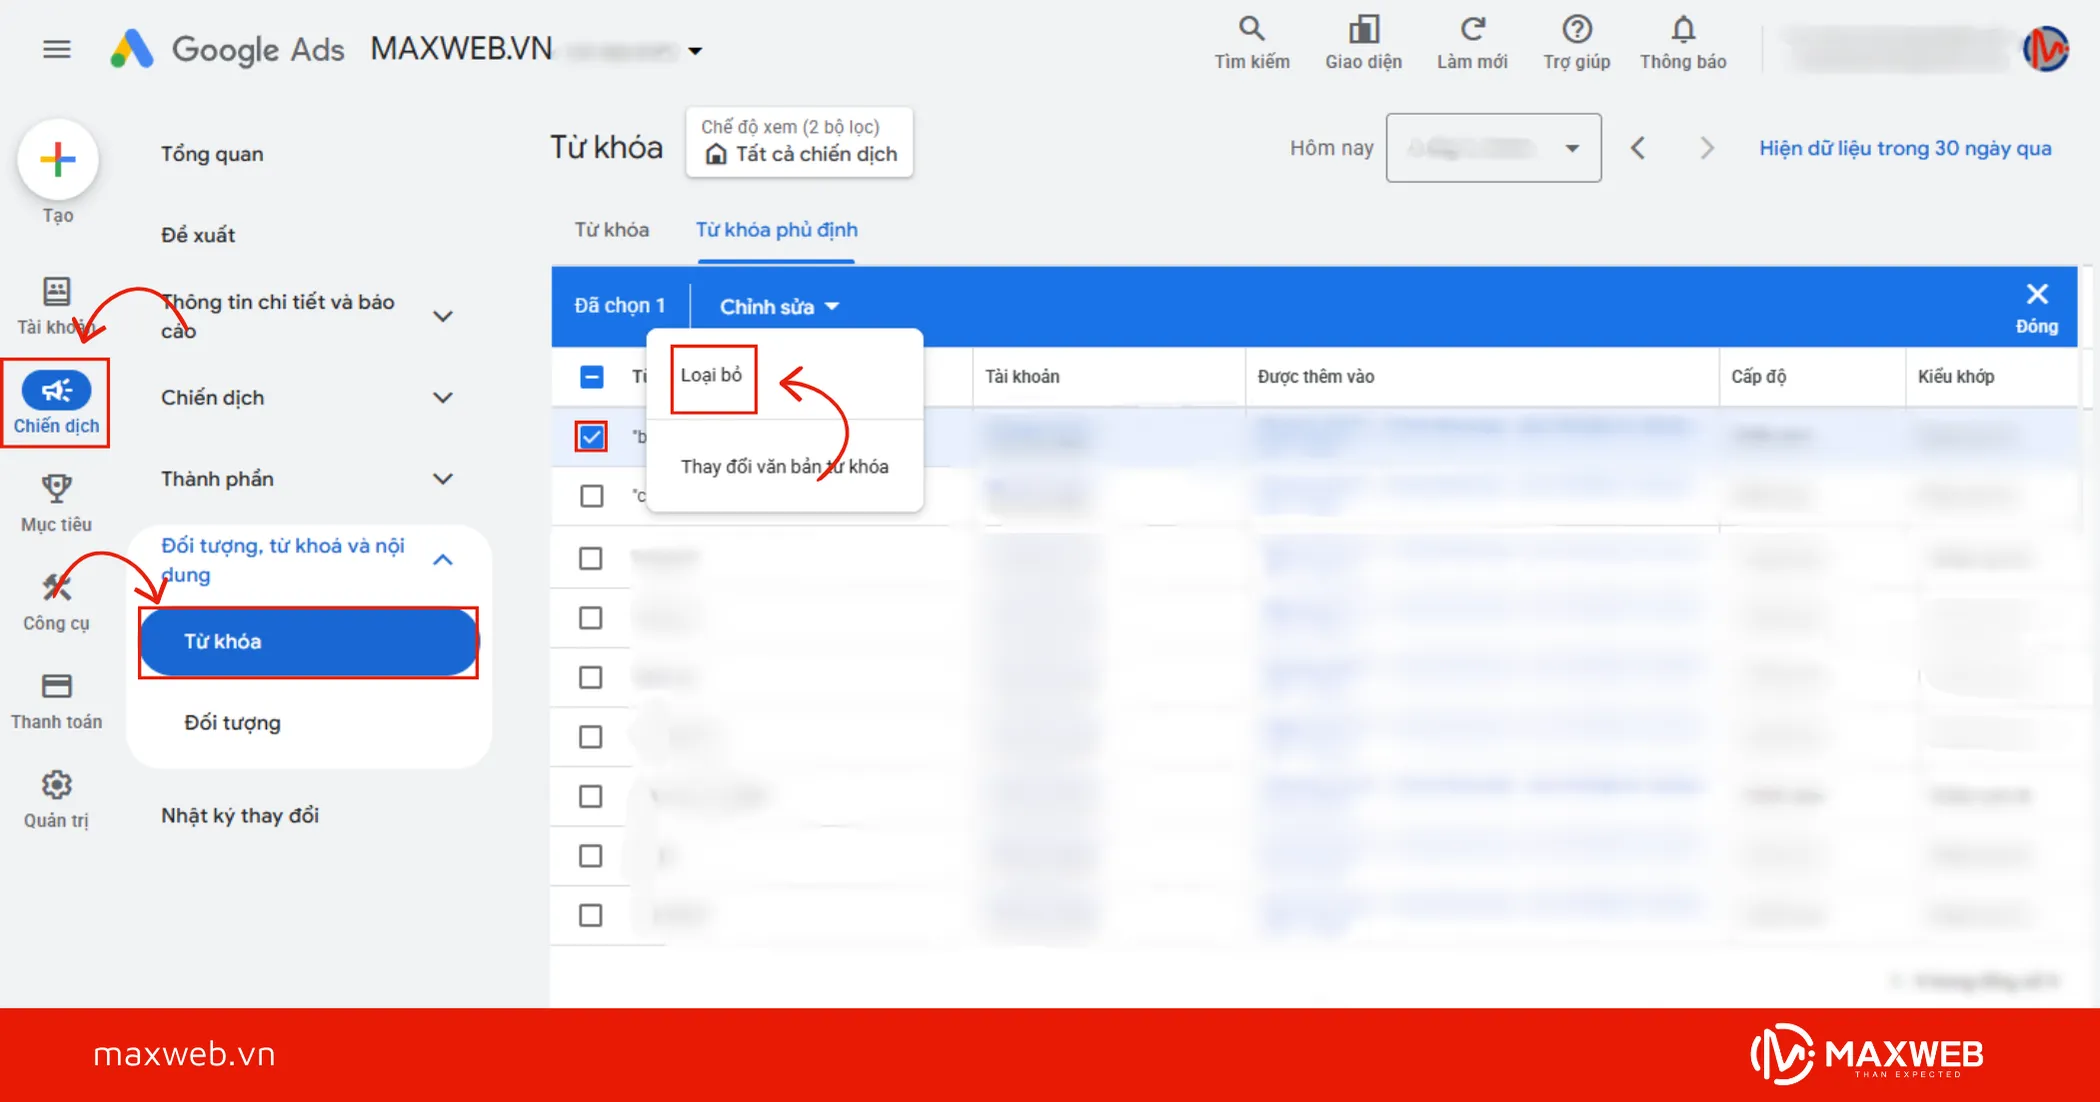The width and height of the screenshot is (2100, 1102).
Task: Click the Làm mới refresh icon
Action: click(1472, 30)
